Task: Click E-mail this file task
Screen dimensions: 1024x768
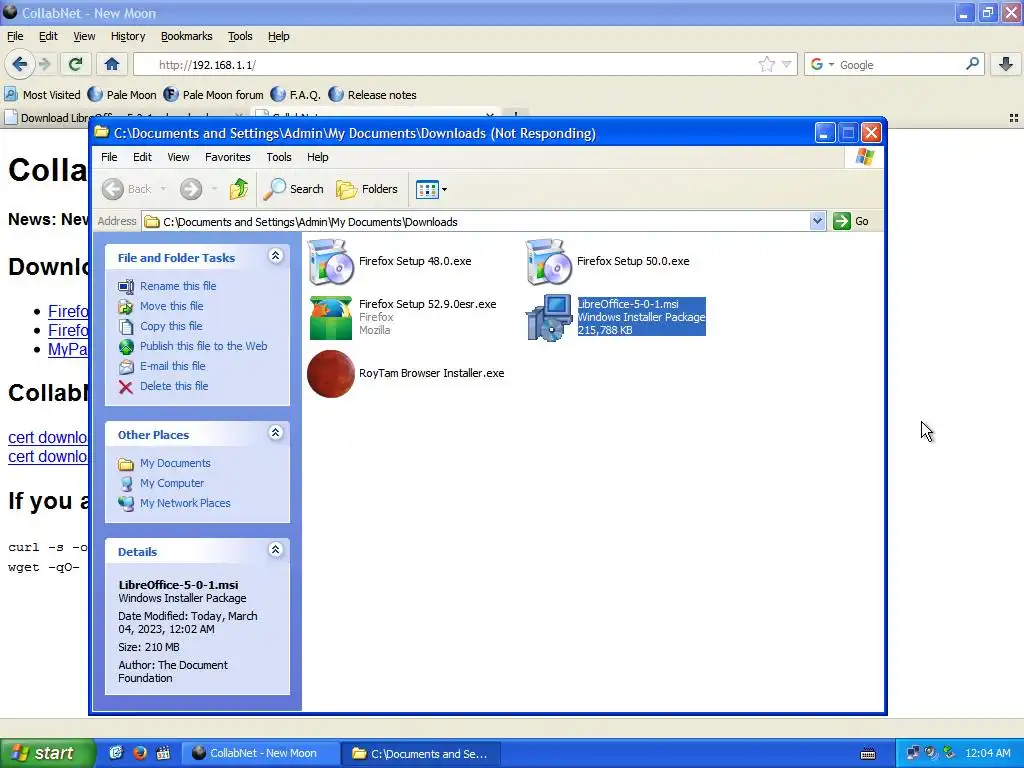Action: pos(172,366)
